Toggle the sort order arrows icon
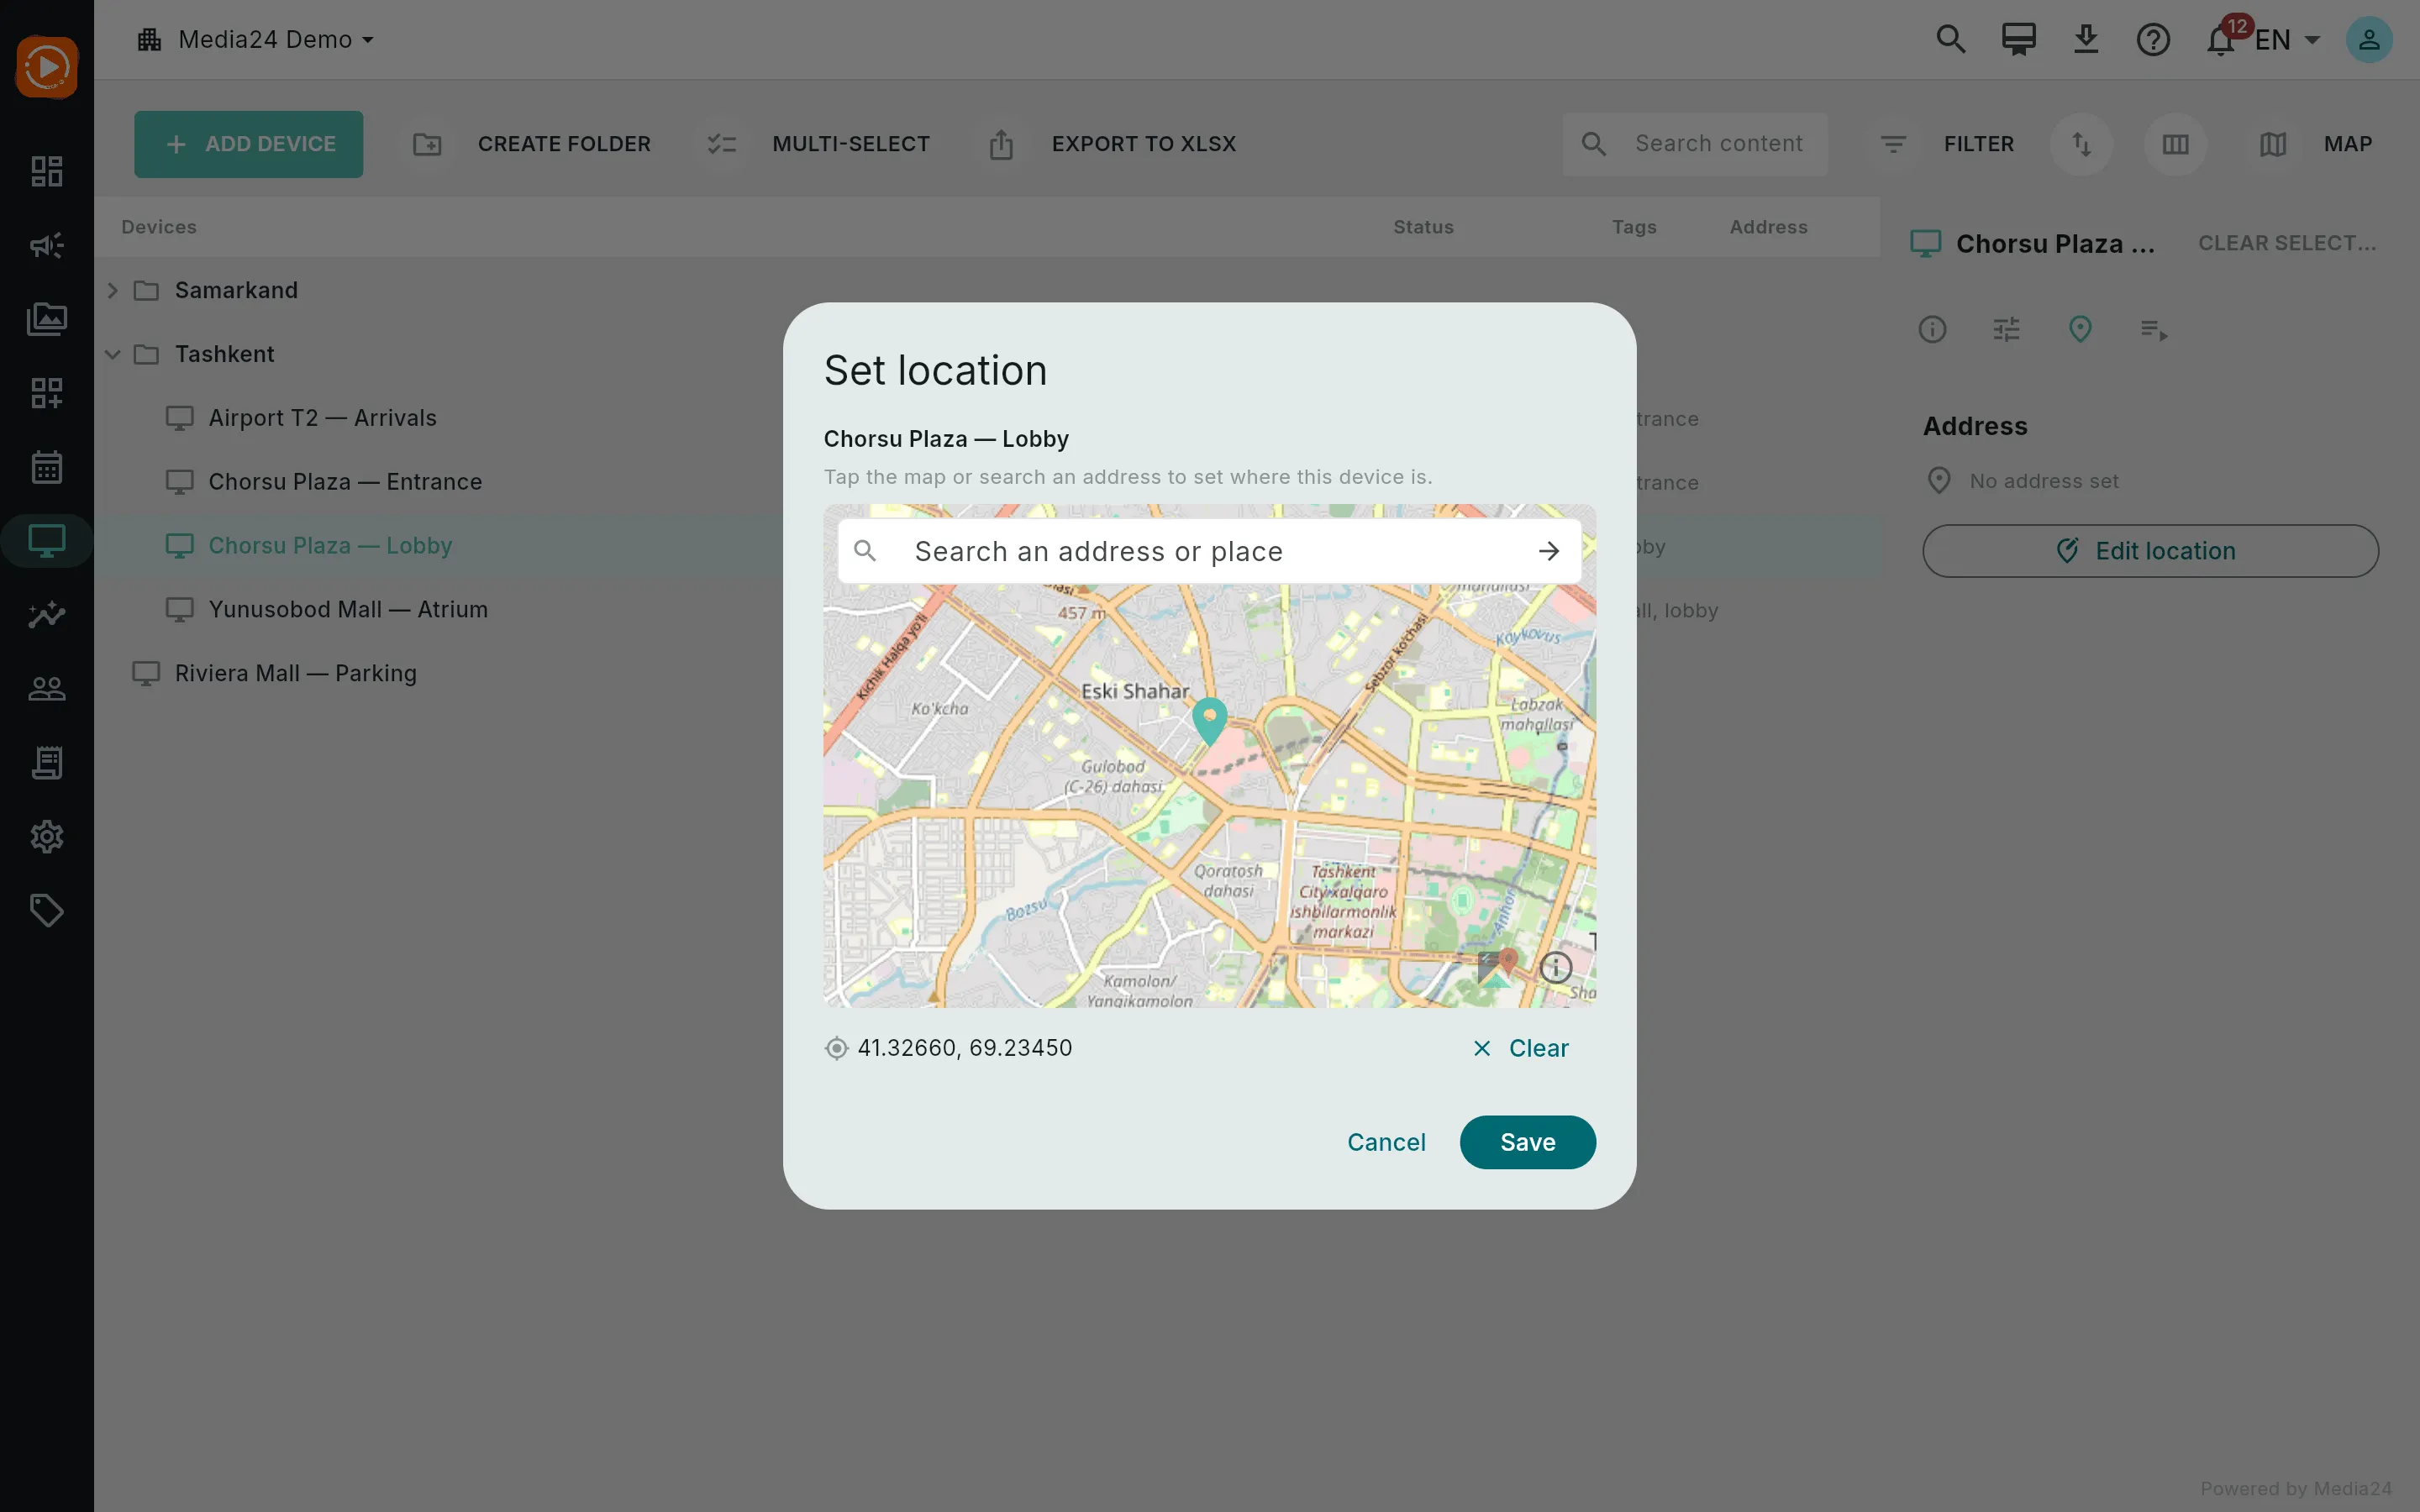Image resolution: width=2420 pixels, height=1512 pixels. point(2081,144)
